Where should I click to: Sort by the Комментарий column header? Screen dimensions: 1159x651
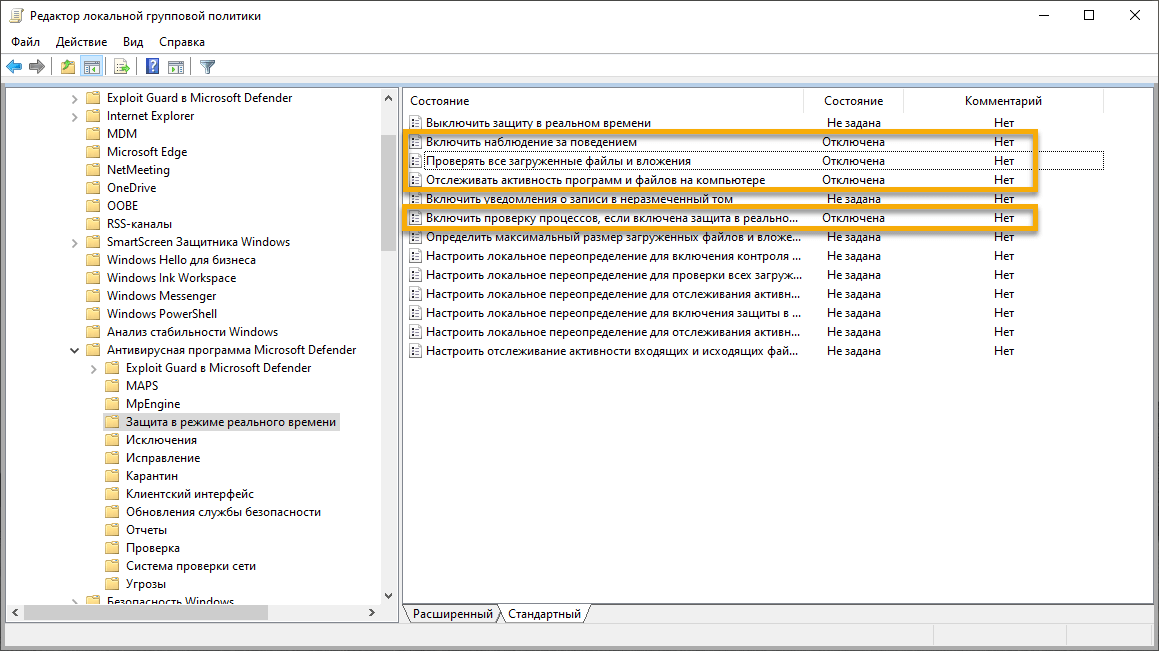(x=1002, y=100)
